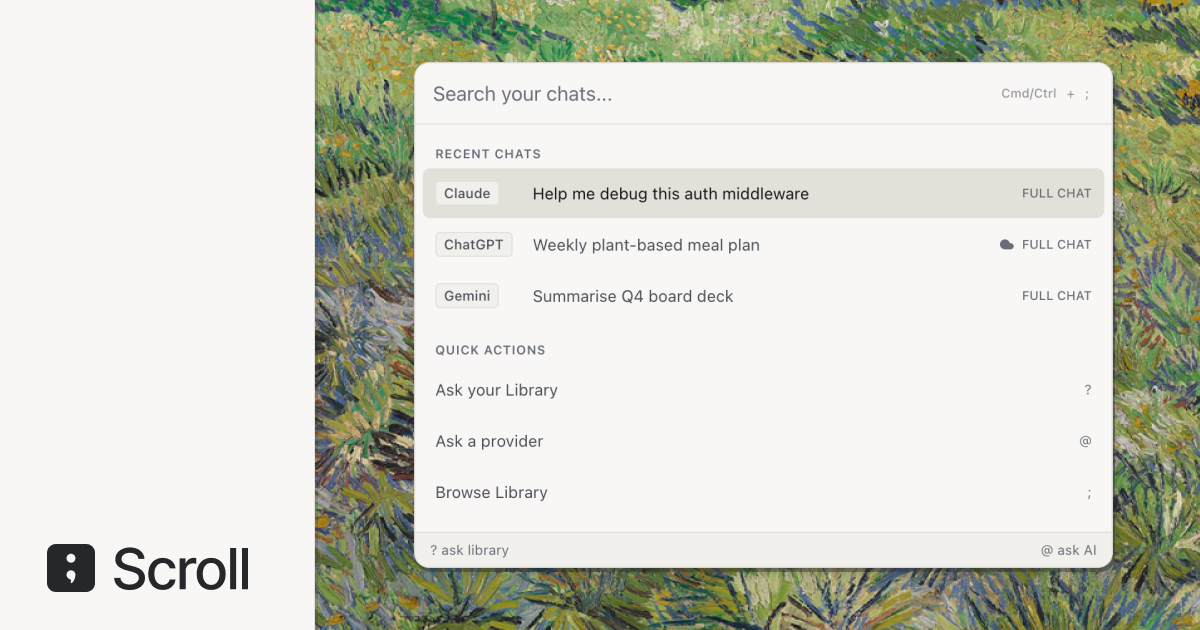Click the RECENT CHATS section heading
Screen dimensions: 1200x630
pos(488,154)
